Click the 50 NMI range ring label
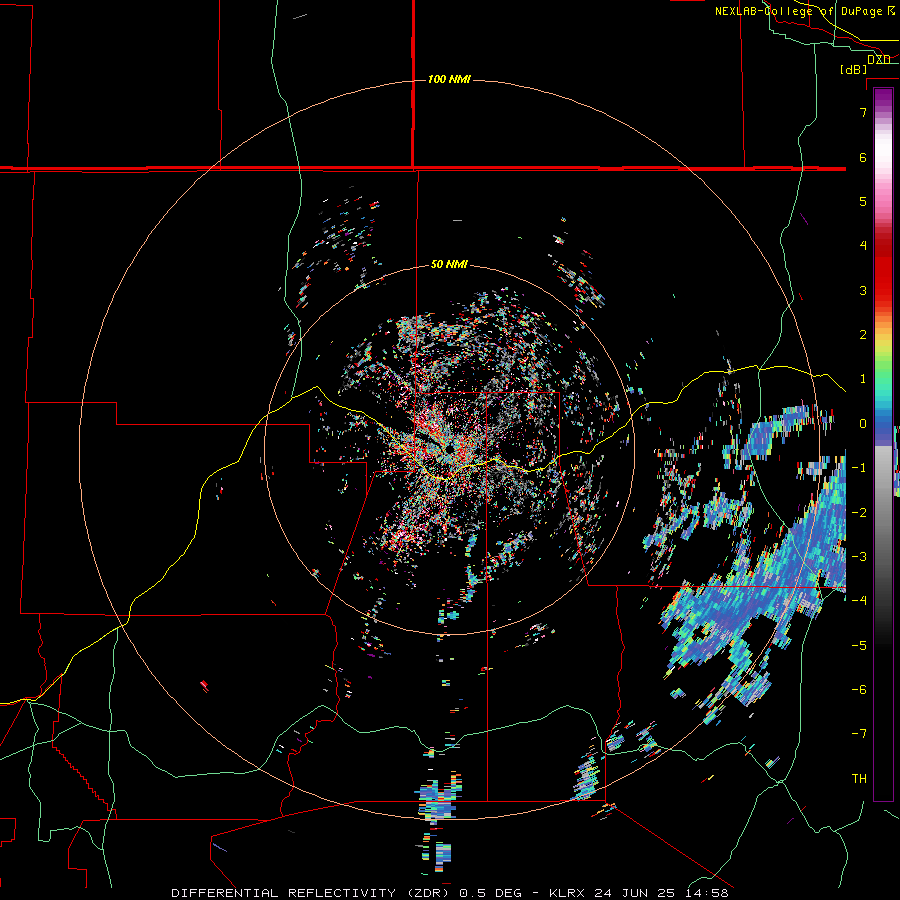Screen dimensions: 900x900 coord(449,265)
